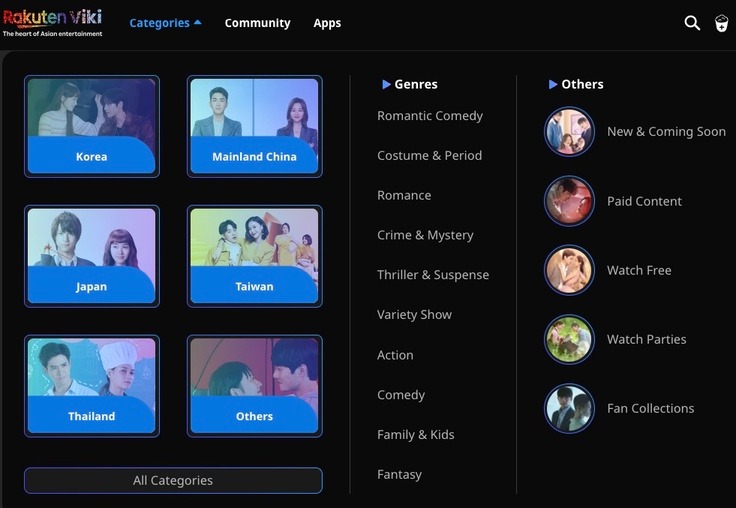This screenshot has height=508, width=736.
Task: Select the Mainland China category card
Action: pos(254,126)
